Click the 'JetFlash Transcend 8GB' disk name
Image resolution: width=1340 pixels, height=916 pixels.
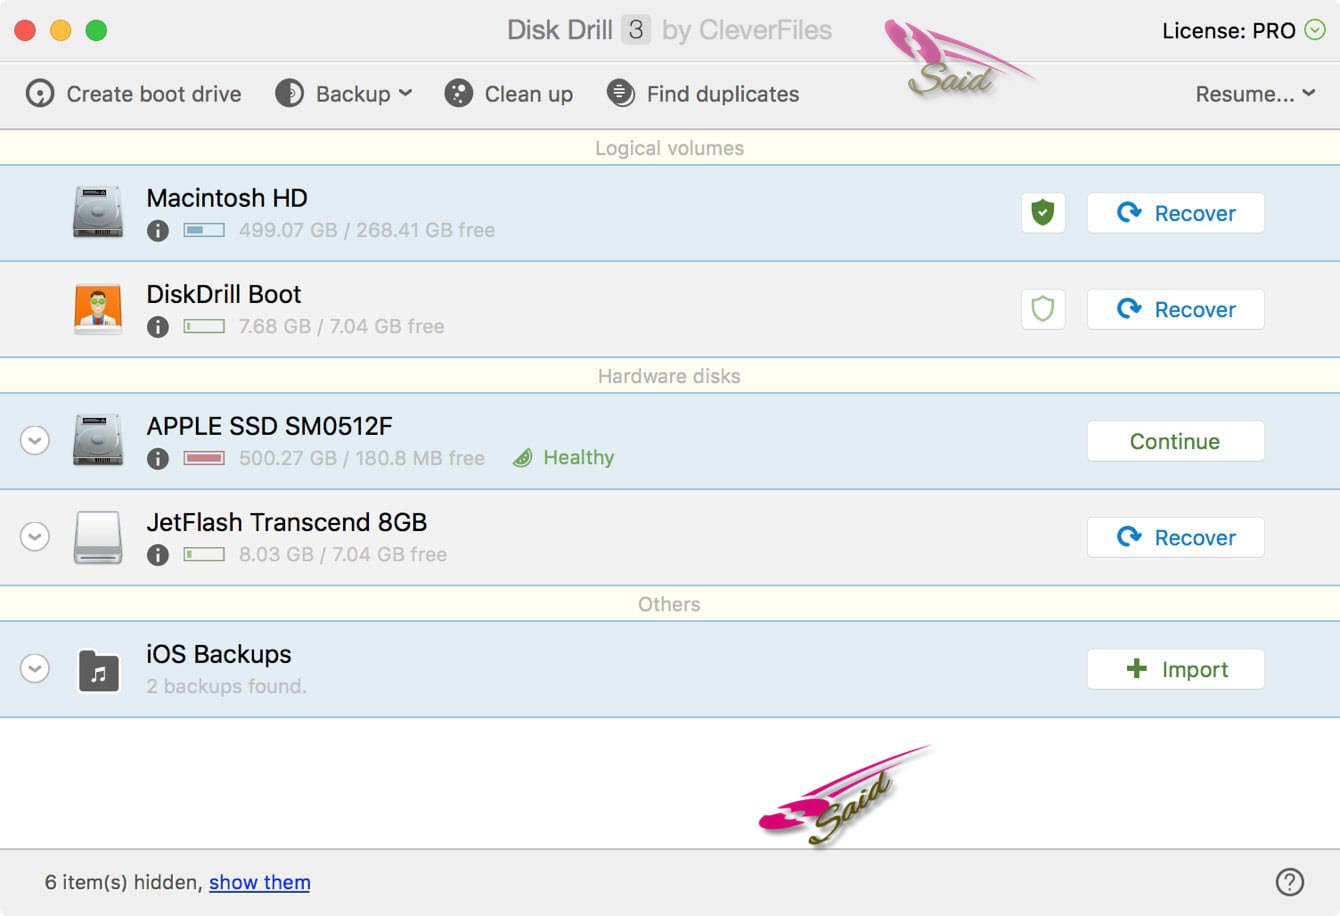[x=287, y=522]
